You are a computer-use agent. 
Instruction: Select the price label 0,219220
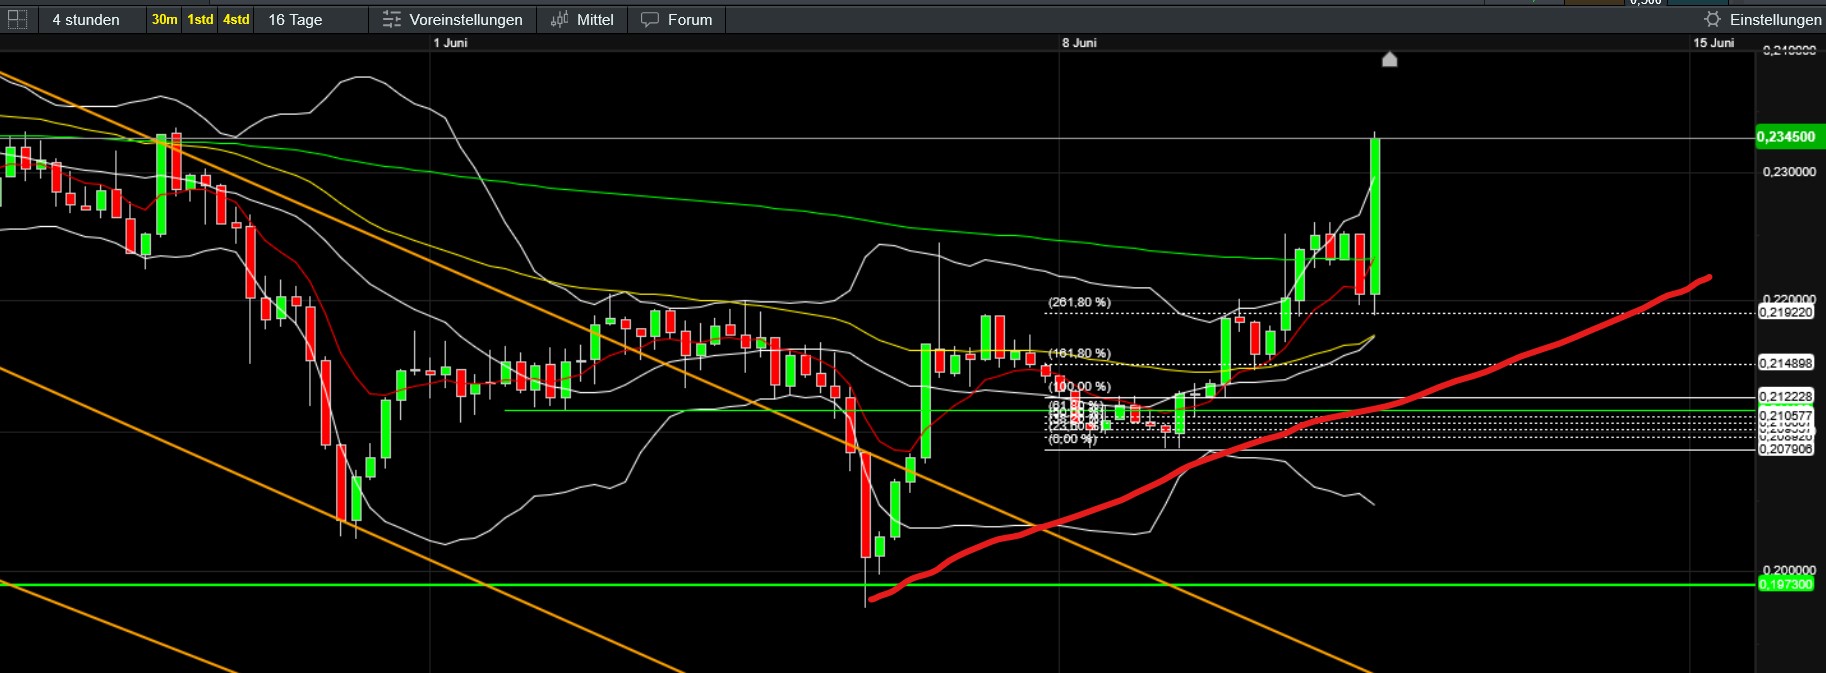pos(1786,312)
